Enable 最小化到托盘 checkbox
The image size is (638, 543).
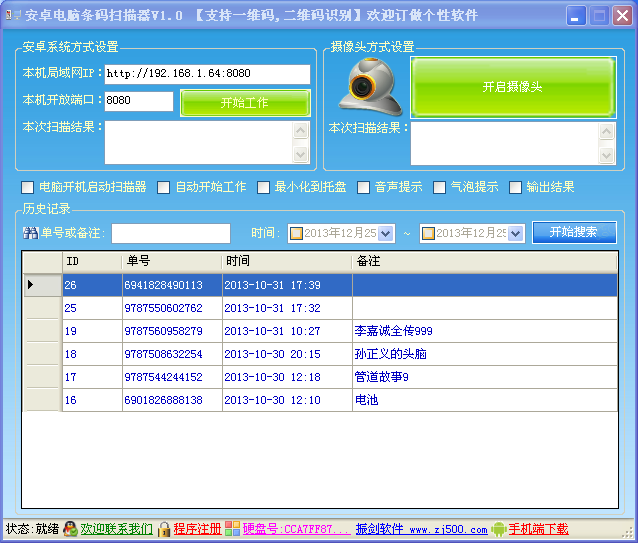pyautogui.click(x=263, y=188)
